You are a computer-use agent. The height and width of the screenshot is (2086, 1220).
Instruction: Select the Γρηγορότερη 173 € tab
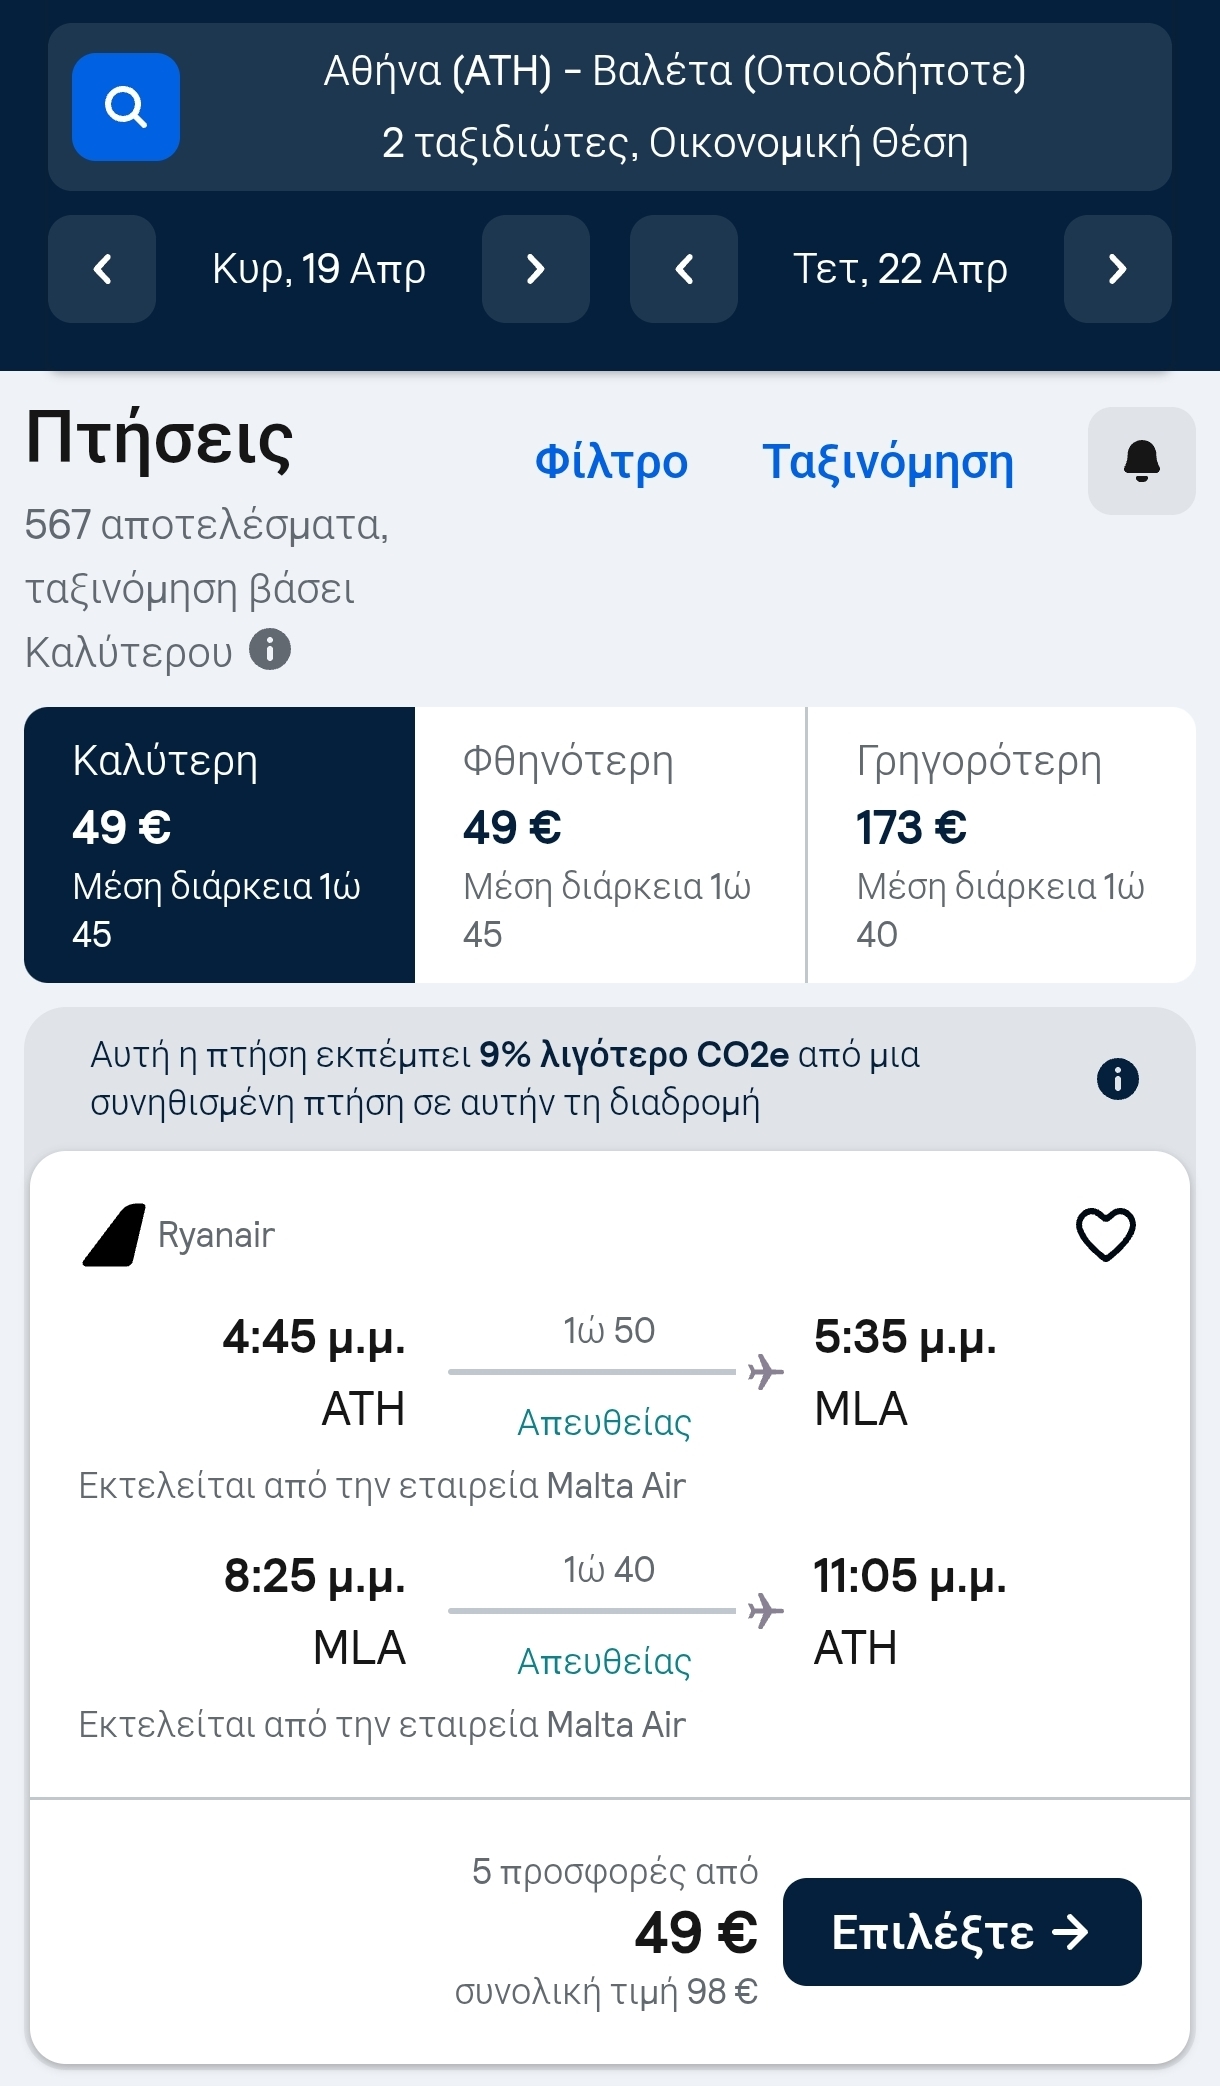pos(1001,845)
